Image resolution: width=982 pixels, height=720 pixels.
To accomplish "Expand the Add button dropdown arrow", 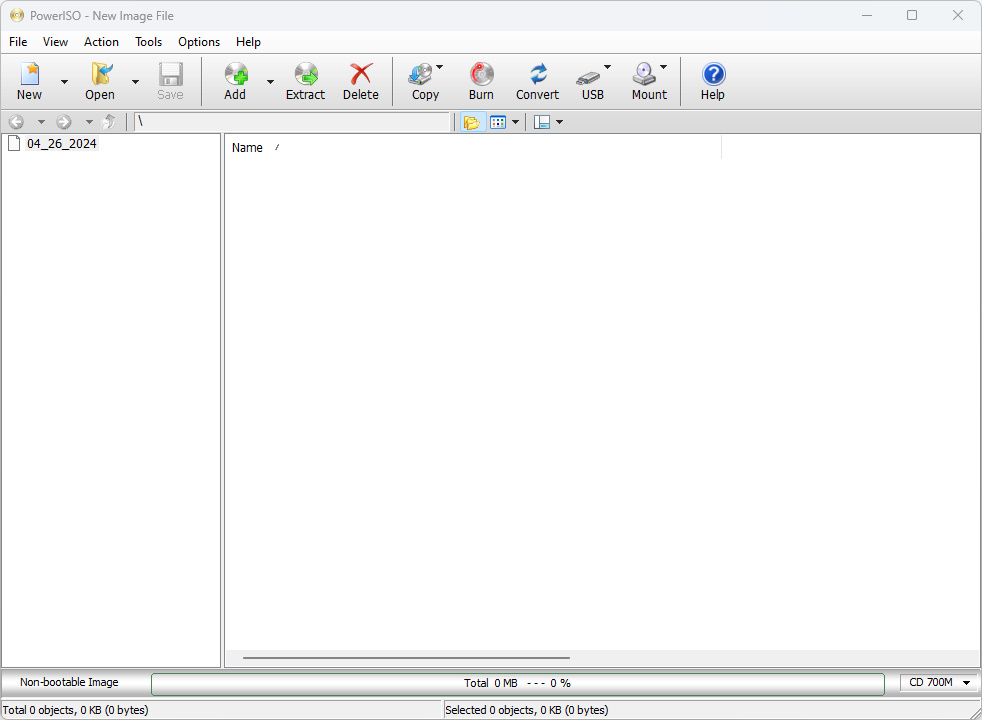I will click(271, 82).
